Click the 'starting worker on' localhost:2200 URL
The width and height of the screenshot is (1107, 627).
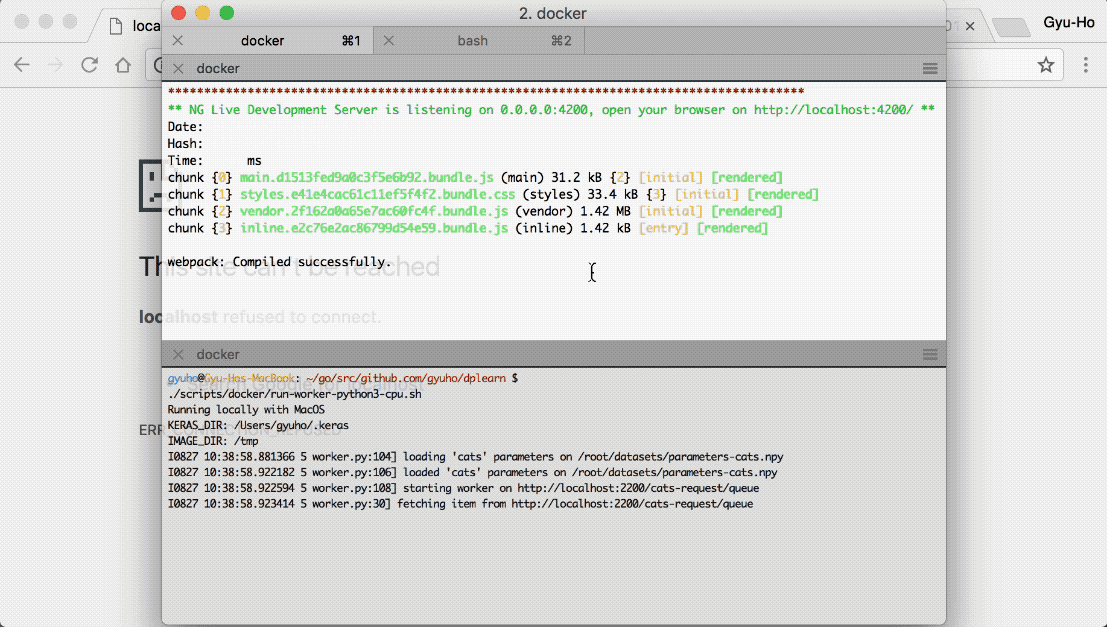click(x=638, y=488)
